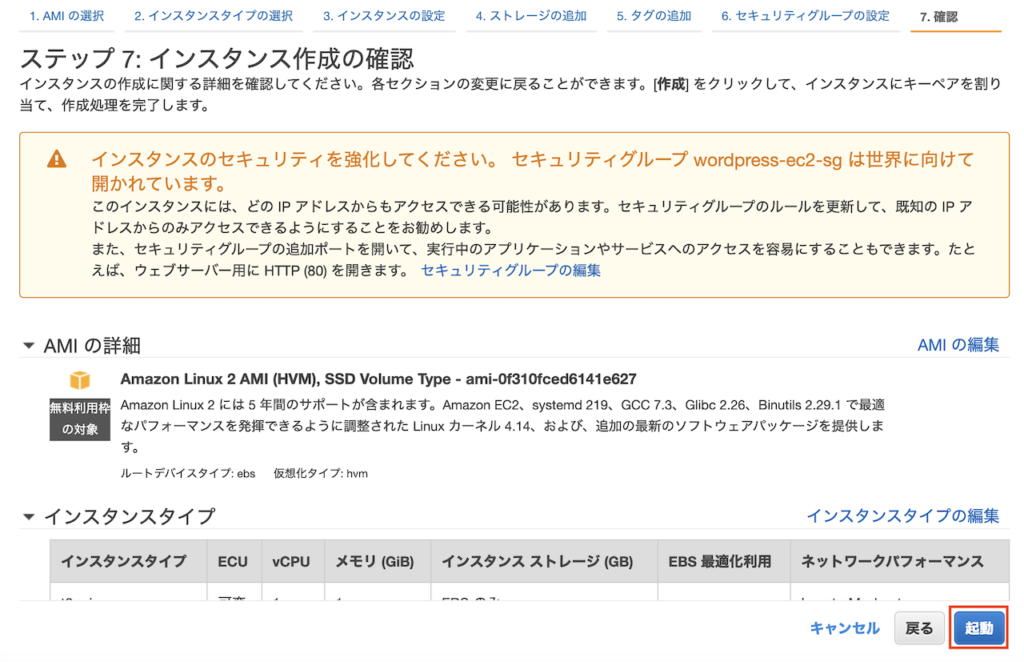Viewport: 1024px width, 662px height.
Task: Click the 起動 launch button
Action: tap(978, 628)
